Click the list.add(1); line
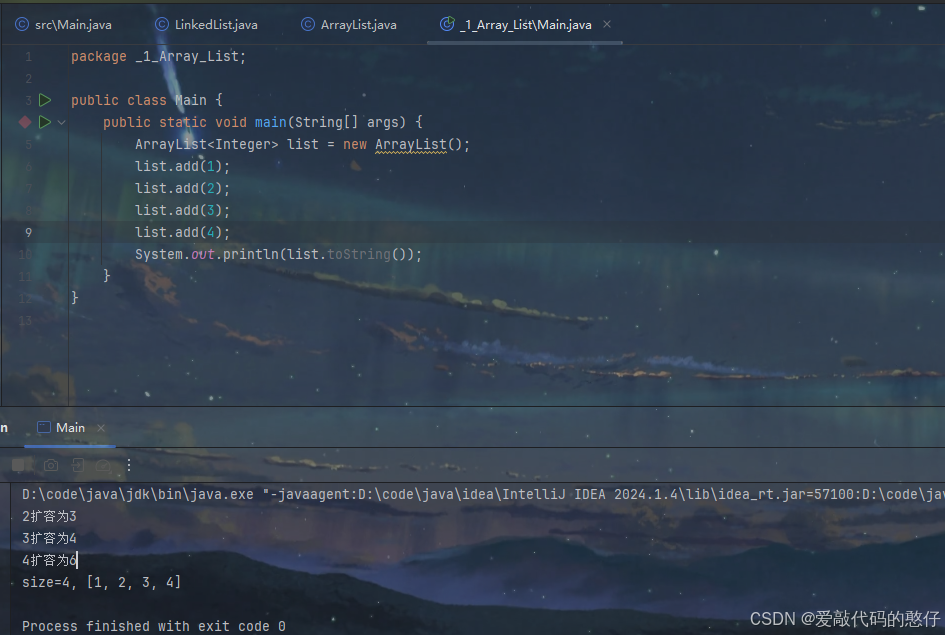 (x=182, y=166)
